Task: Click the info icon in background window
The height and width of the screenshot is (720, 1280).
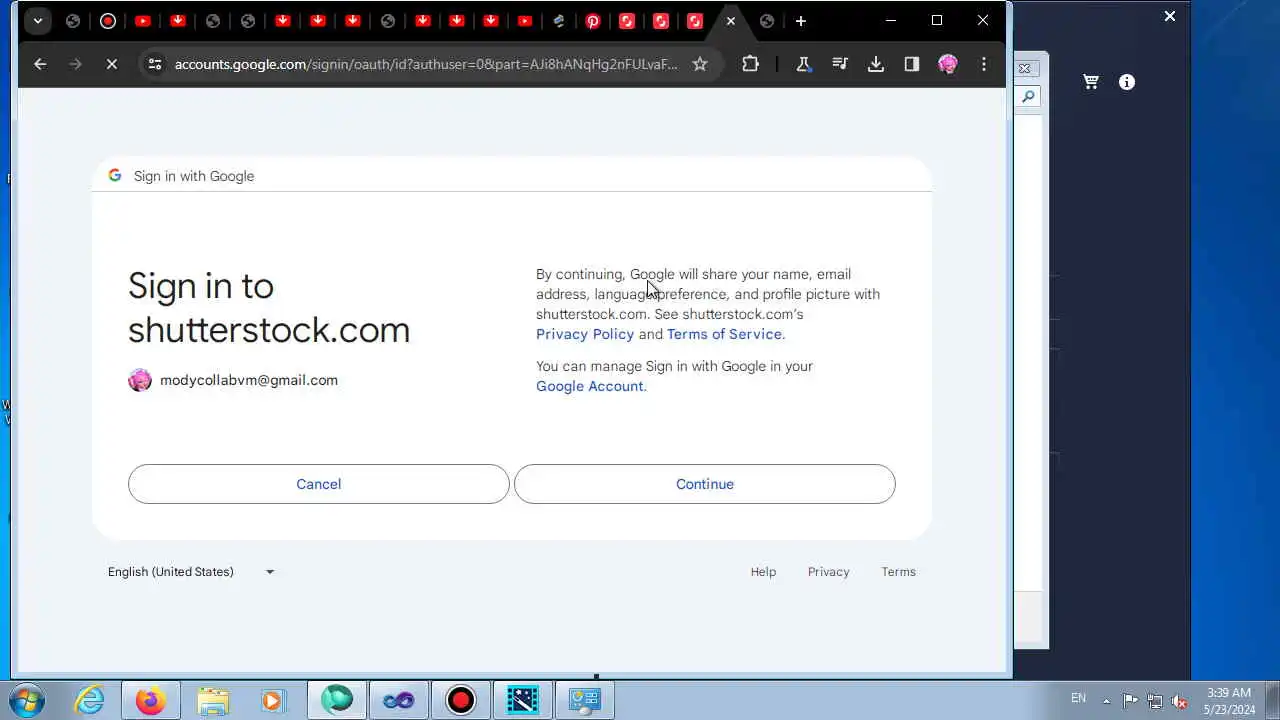Action: point(1127,82)
